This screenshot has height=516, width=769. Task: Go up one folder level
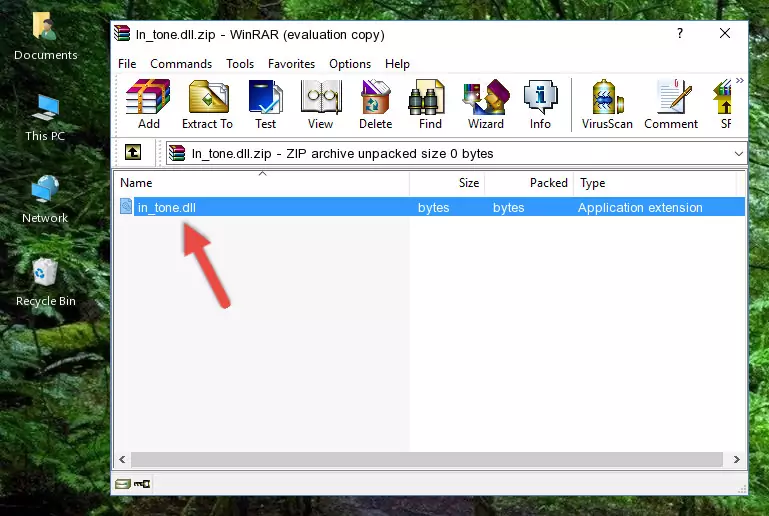[x=133, y=153]
